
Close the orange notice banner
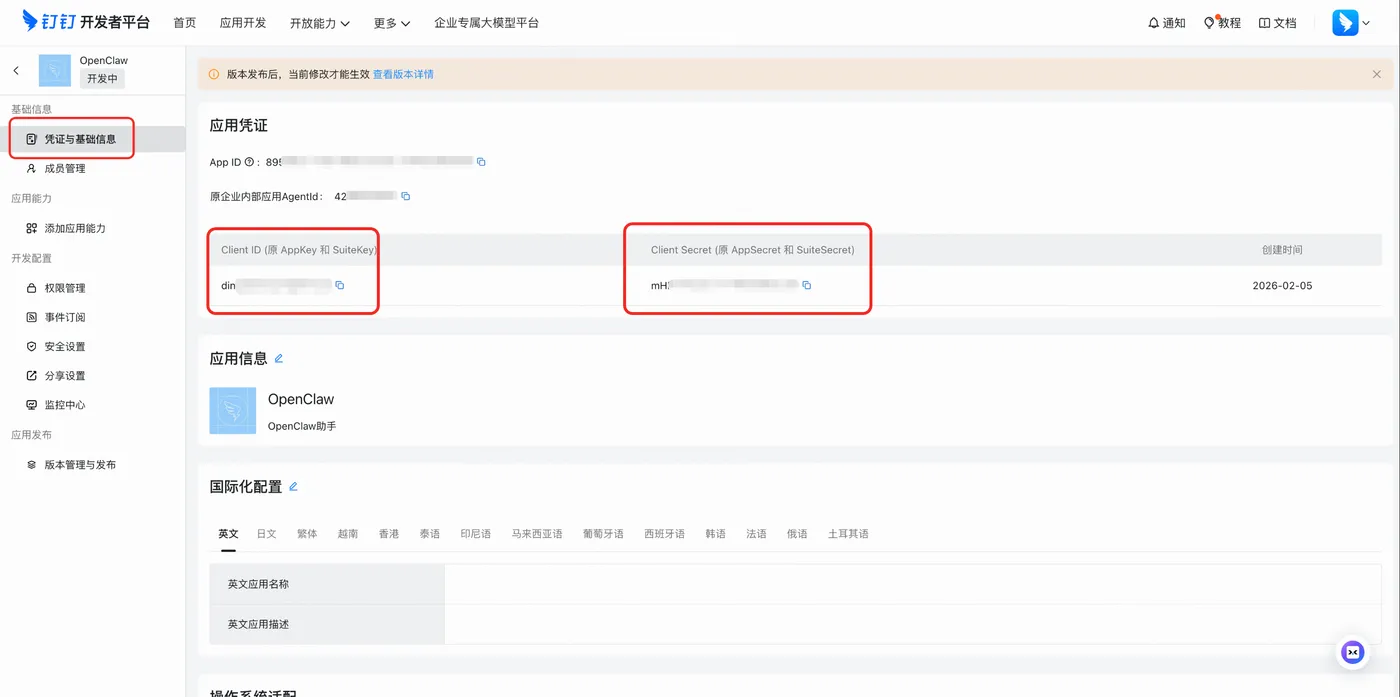pyautogui.click(x=1376, y=74)
